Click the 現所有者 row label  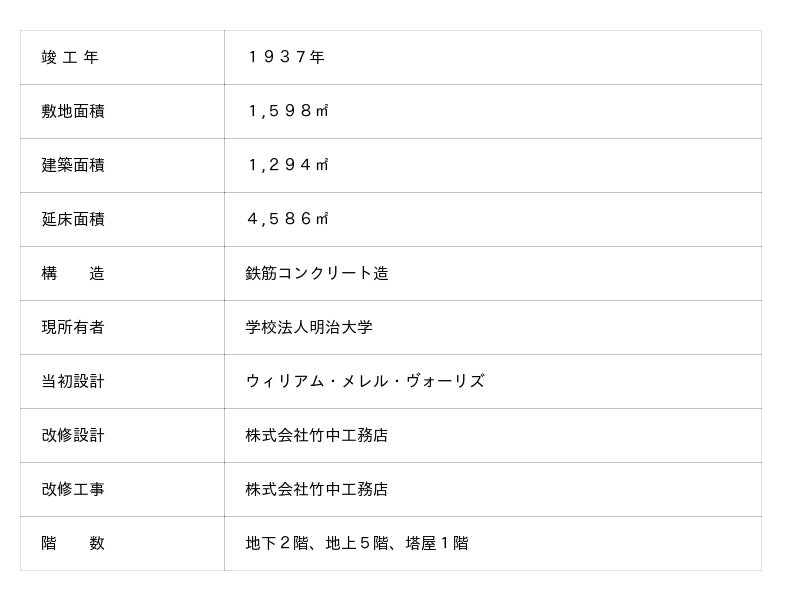pyautogui.click(x=73, y=327)
